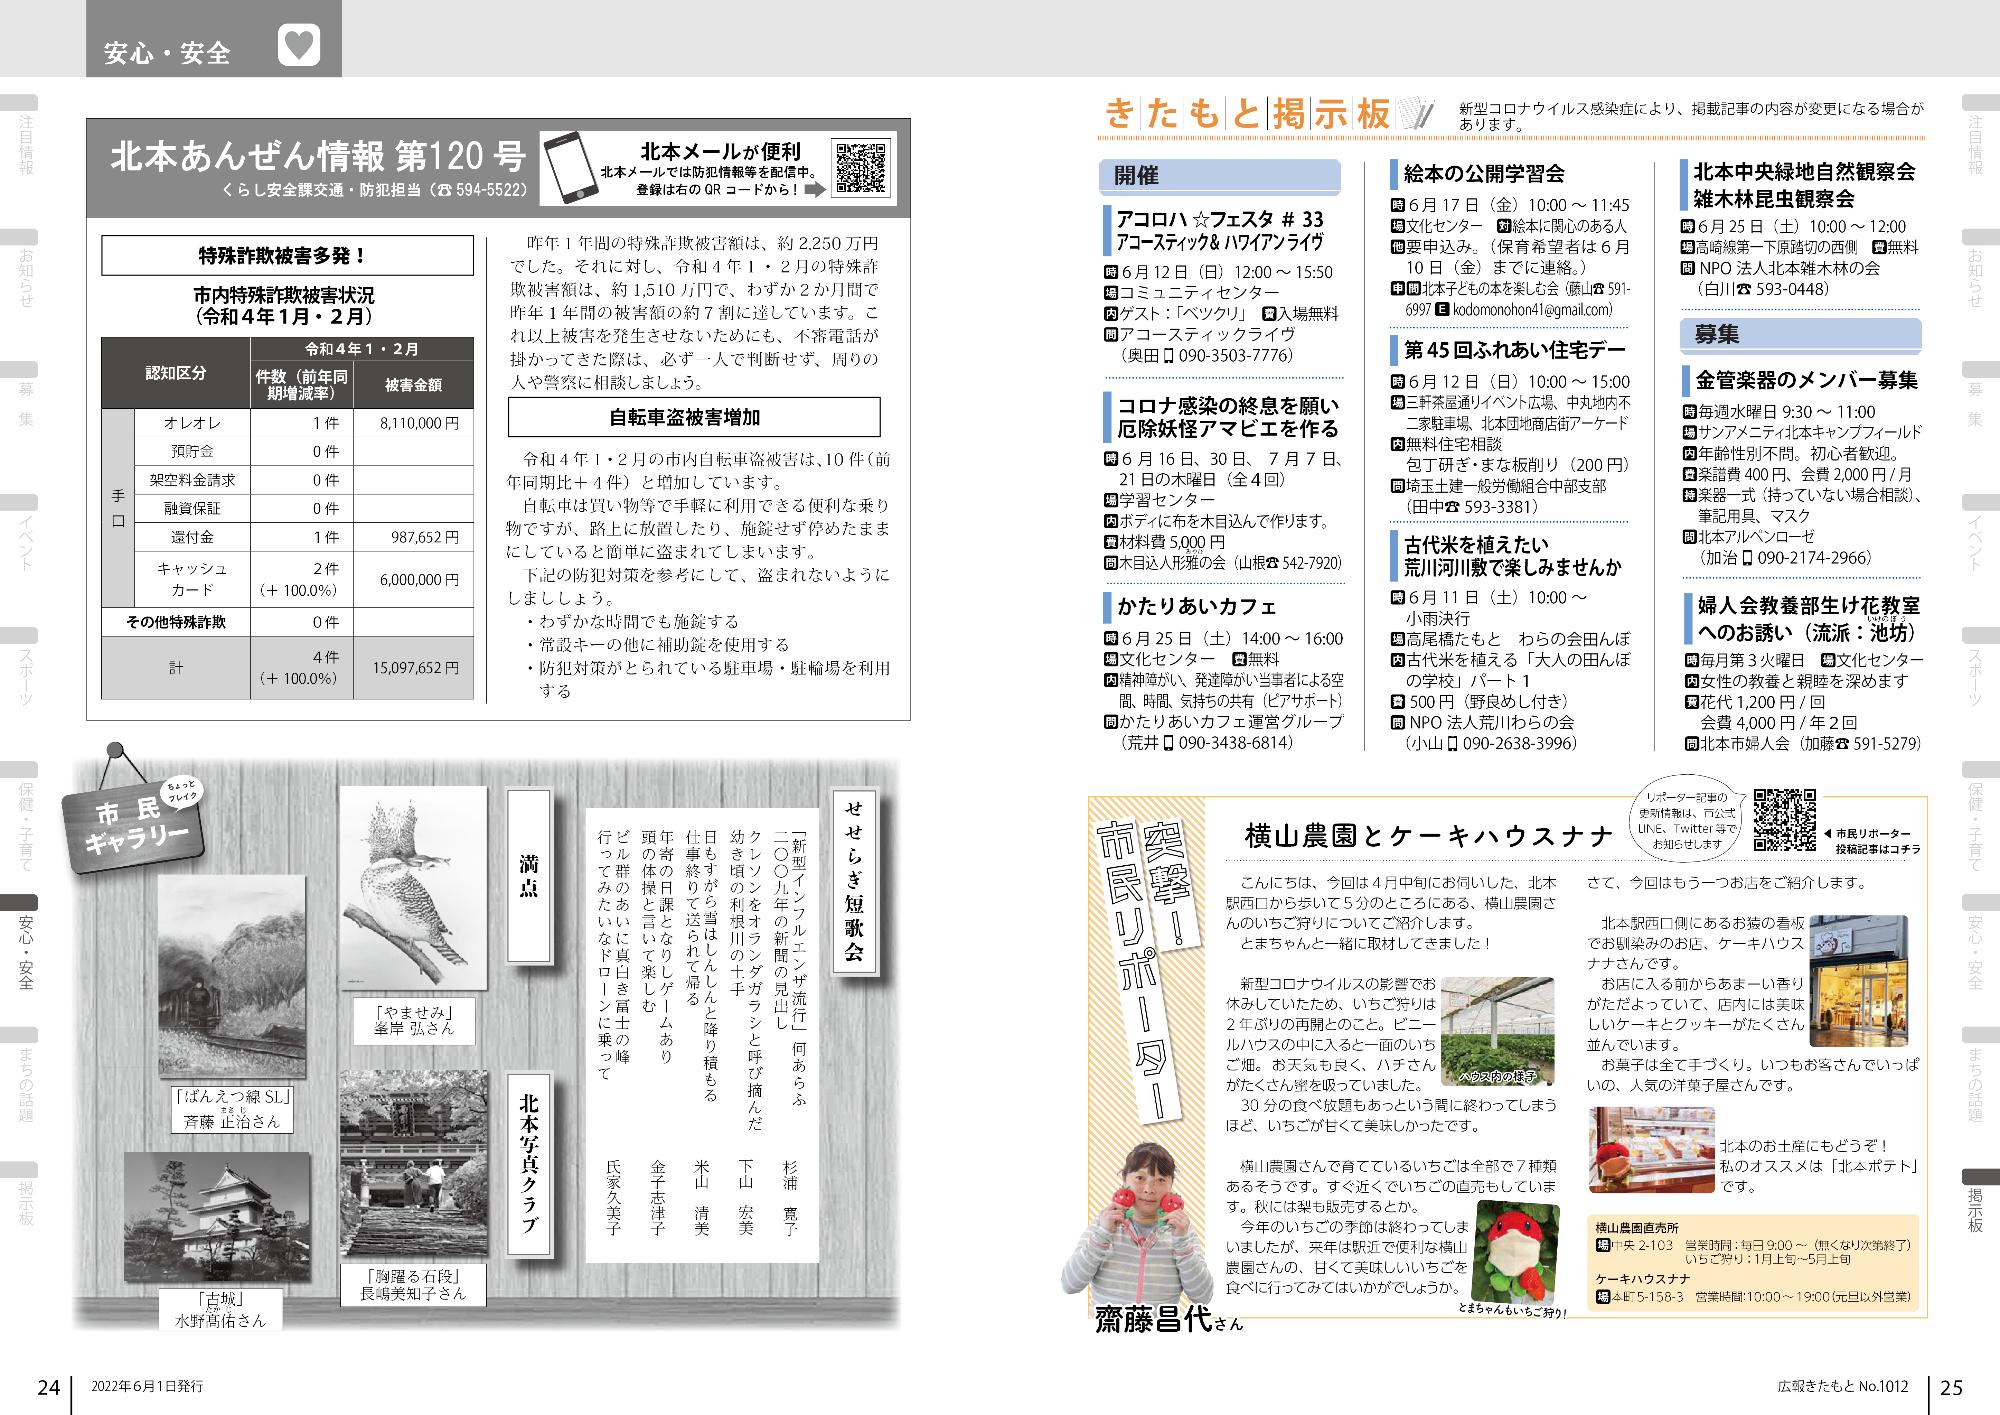Click the total 15,097,652円 cell

(413, 668)
